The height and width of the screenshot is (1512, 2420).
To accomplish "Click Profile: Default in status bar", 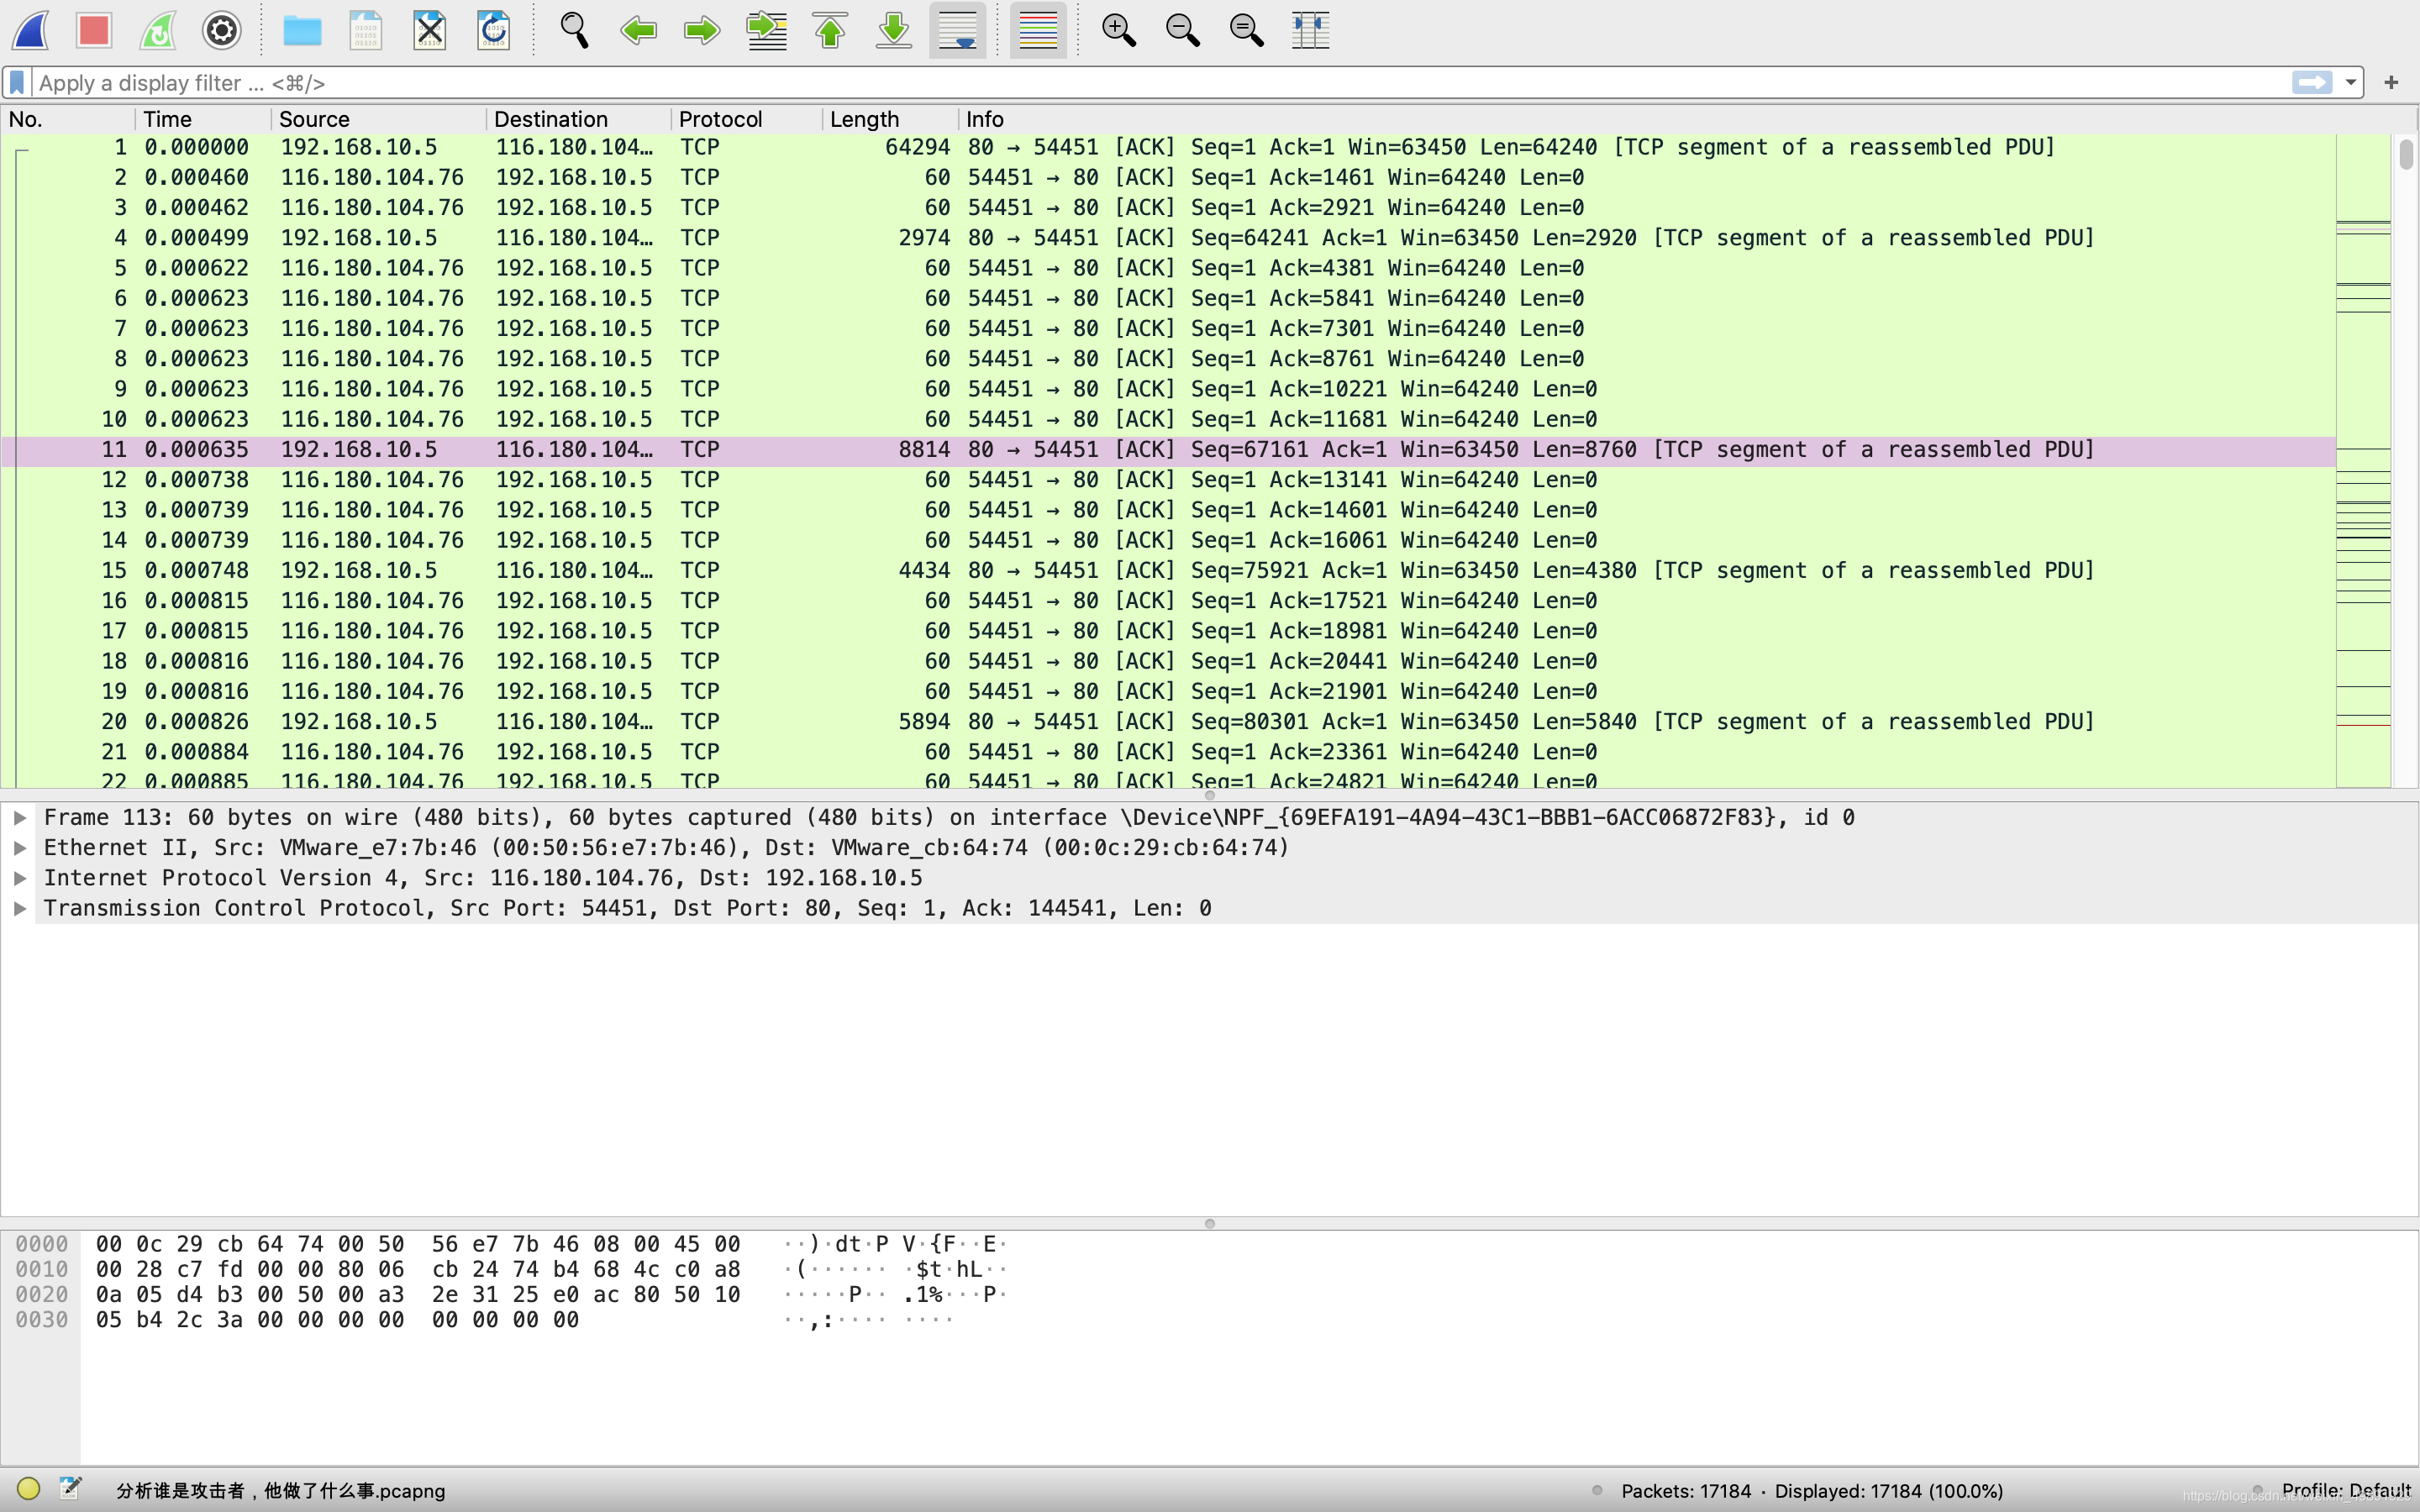I will [2346, 1490].
